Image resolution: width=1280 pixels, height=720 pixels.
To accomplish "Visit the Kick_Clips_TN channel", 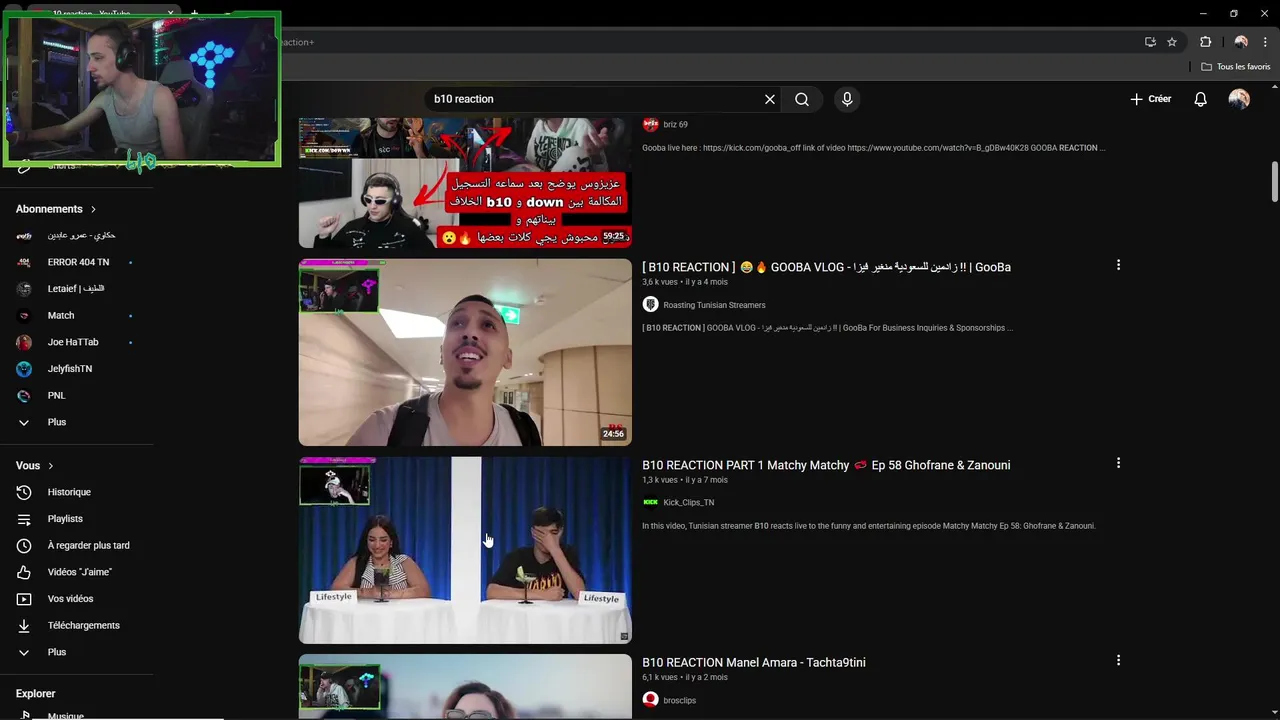I will tap(689, 503).
